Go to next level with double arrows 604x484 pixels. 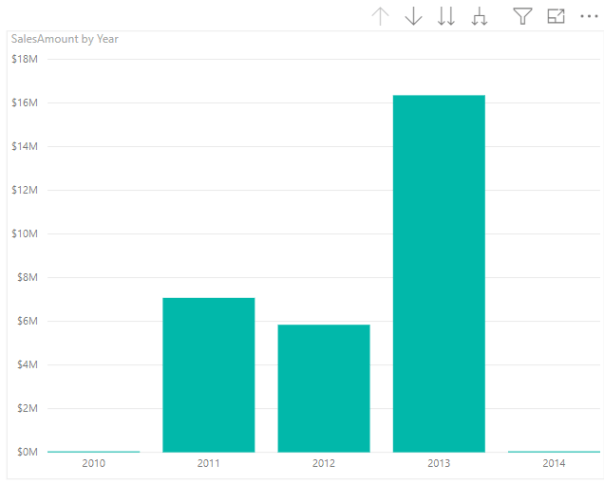click(446, 16)
